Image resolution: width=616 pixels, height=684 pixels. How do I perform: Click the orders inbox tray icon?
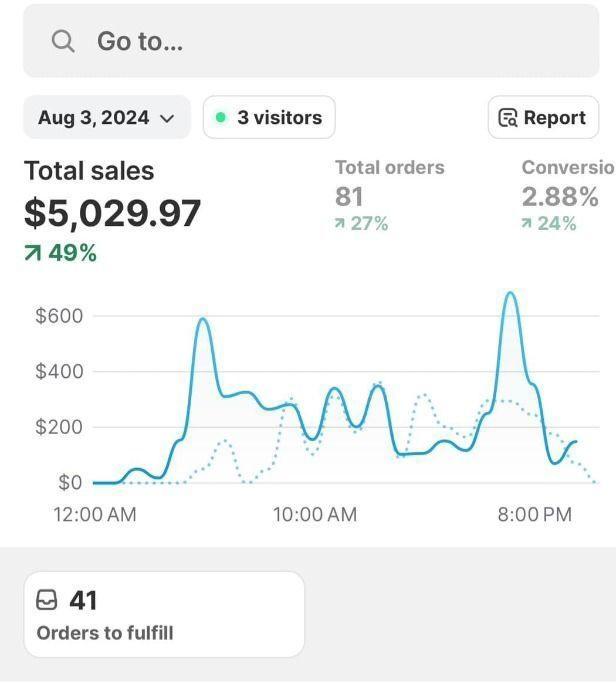(47, 600)
